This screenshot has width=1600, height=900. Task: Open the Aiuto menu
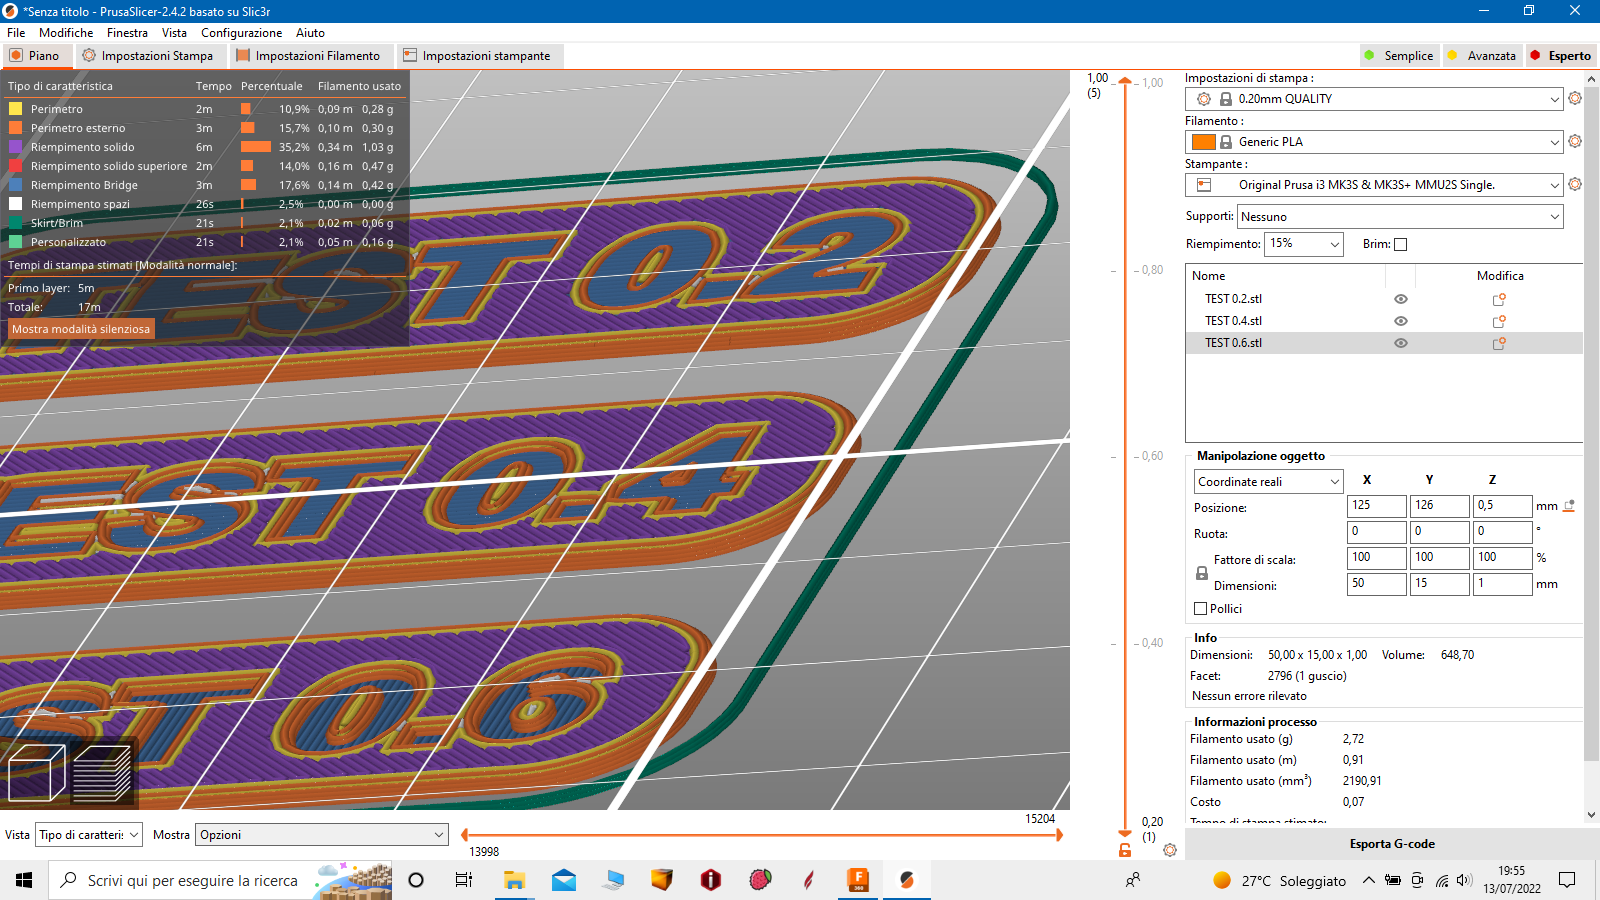(x=310, y=33)
